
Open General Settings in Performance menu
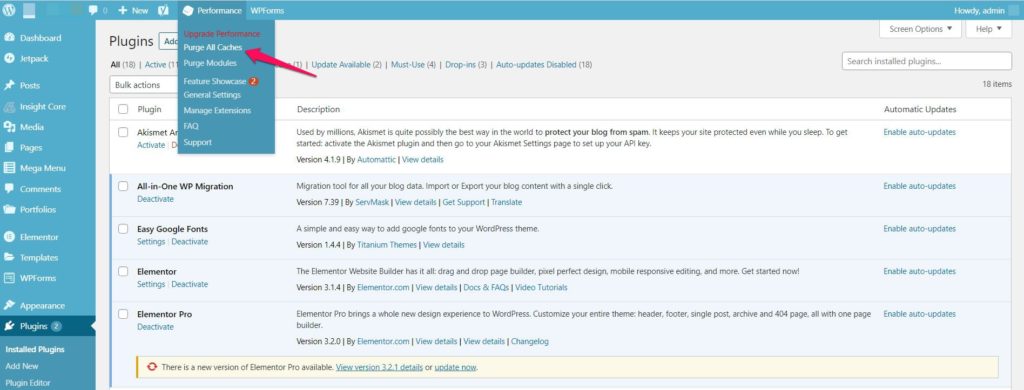[212, 95]
